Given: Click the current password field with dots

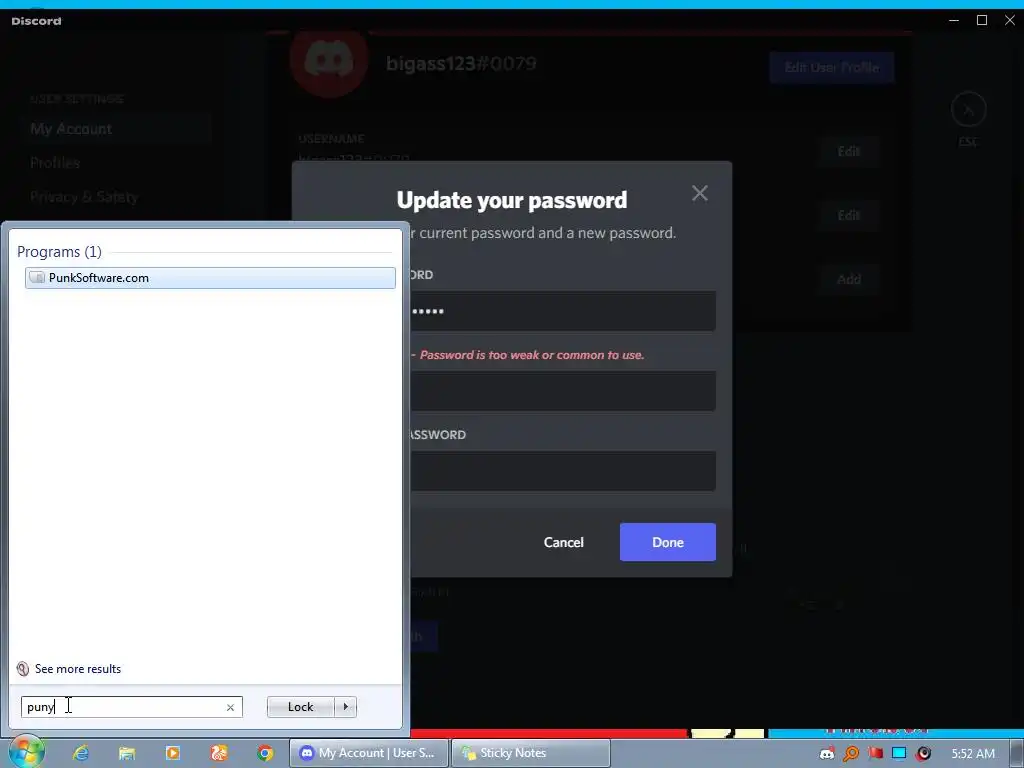Looking at the screenshot, I should [563, 311].
